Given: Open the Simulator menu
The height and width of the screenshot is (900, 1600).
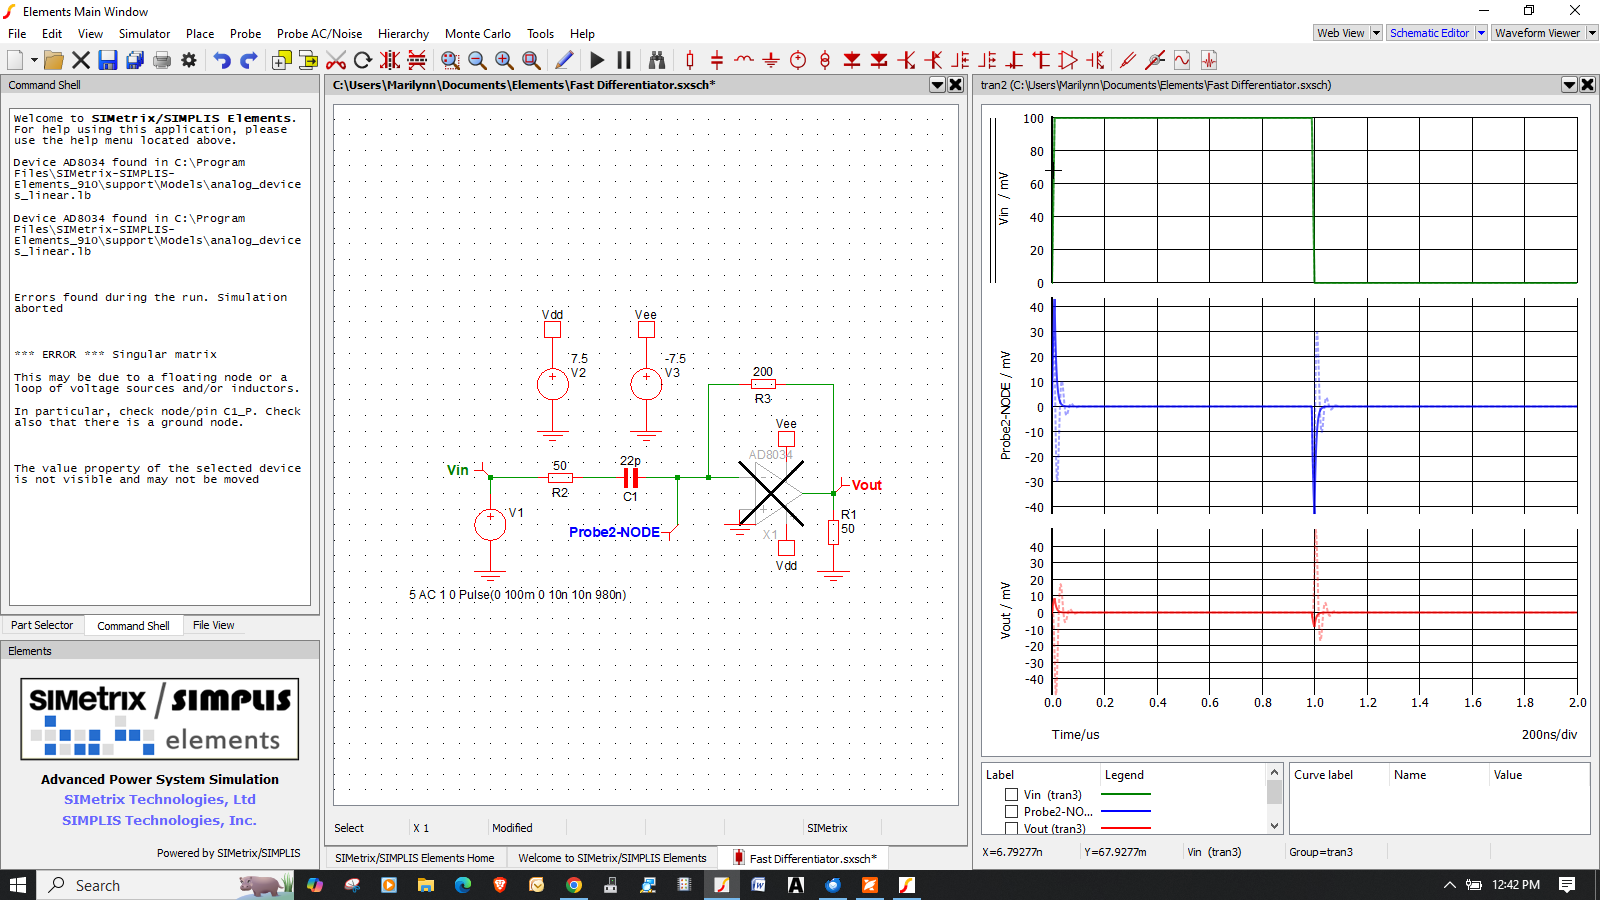Looking at the screenshot, I should tap(144, 34).
